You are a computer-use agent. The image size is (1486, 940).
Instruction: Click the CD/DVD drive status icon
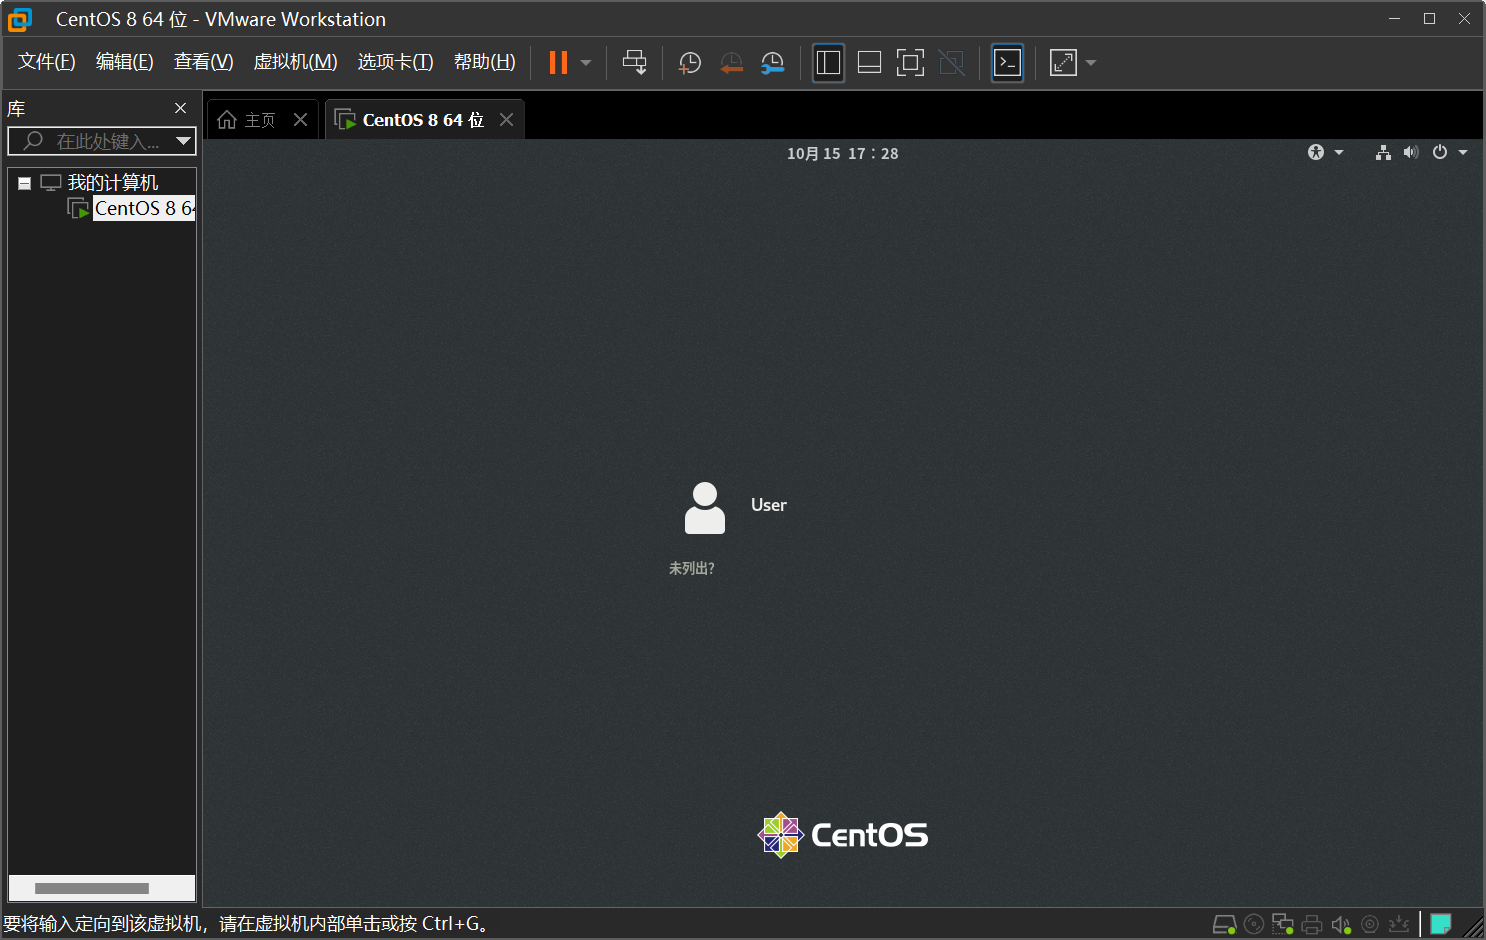(1254, 925)
